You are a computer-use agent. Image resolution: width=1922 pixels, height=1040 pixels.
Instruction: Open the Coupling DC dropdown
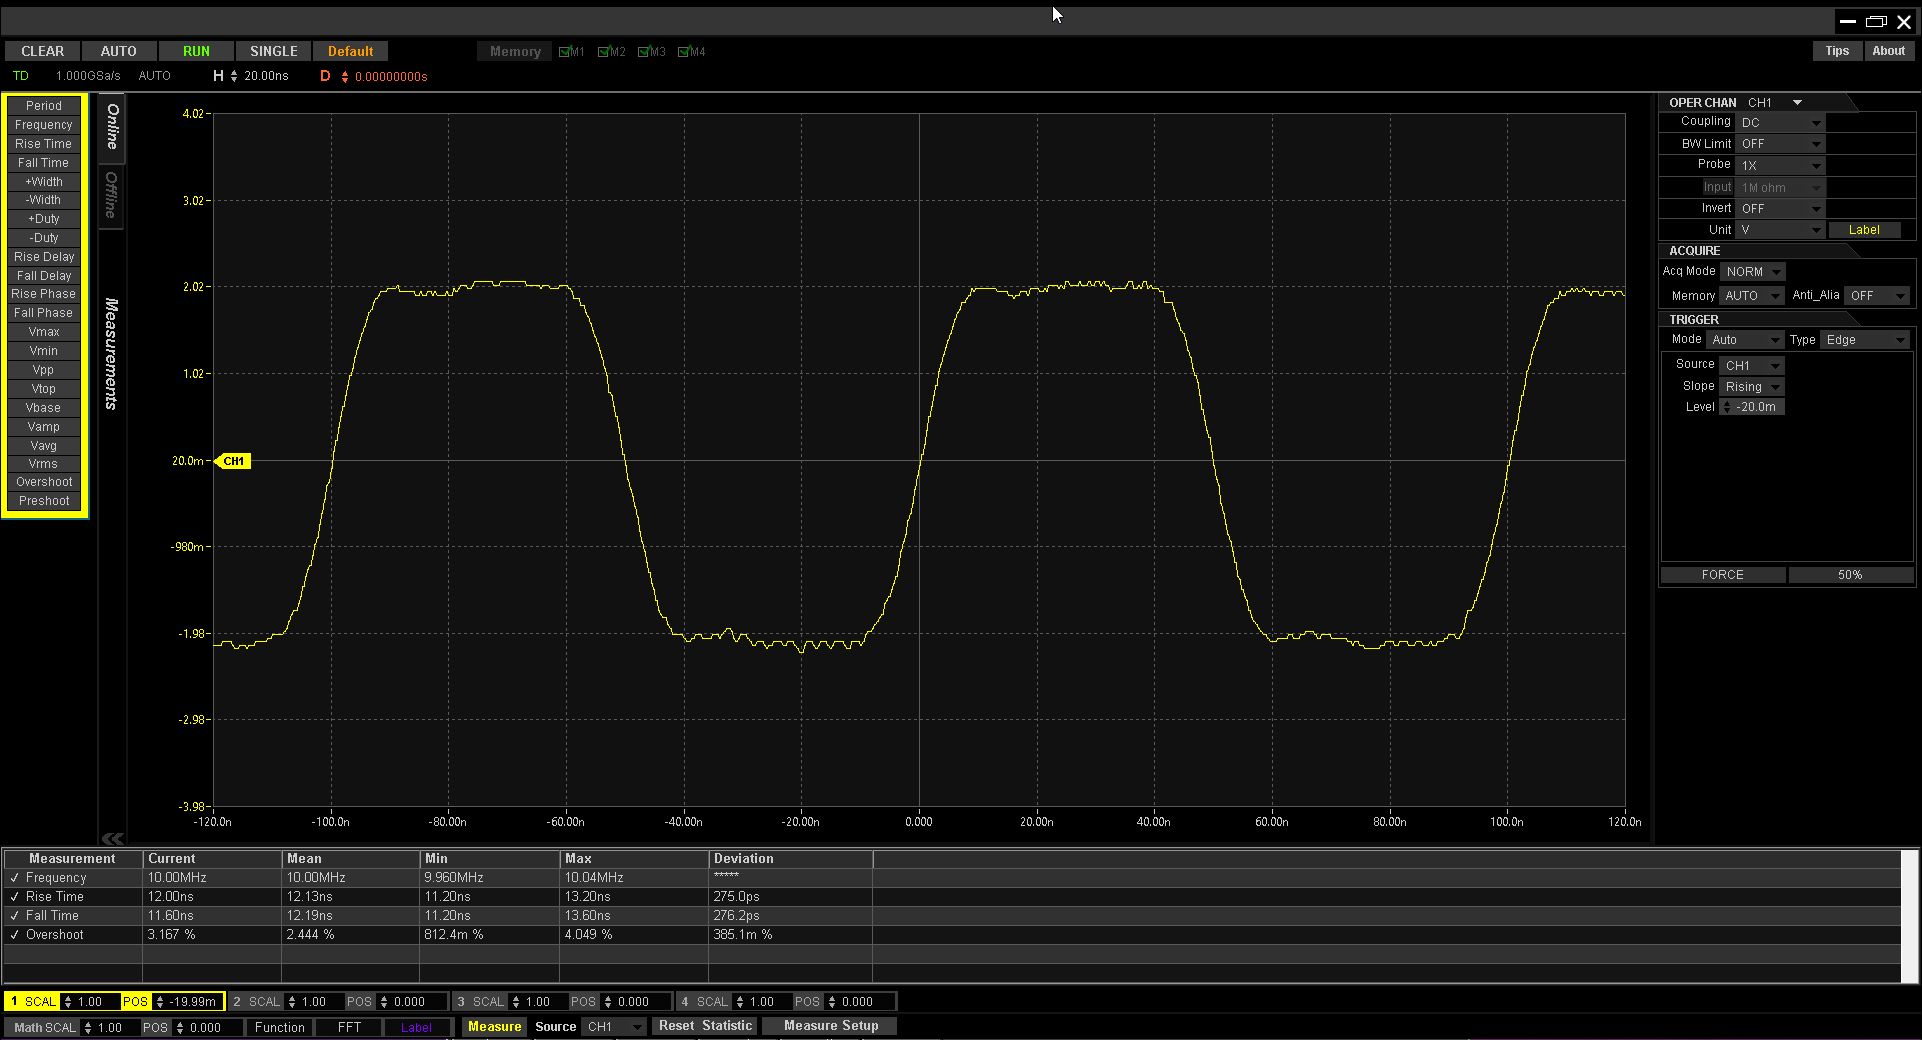tap(1781, 123)
